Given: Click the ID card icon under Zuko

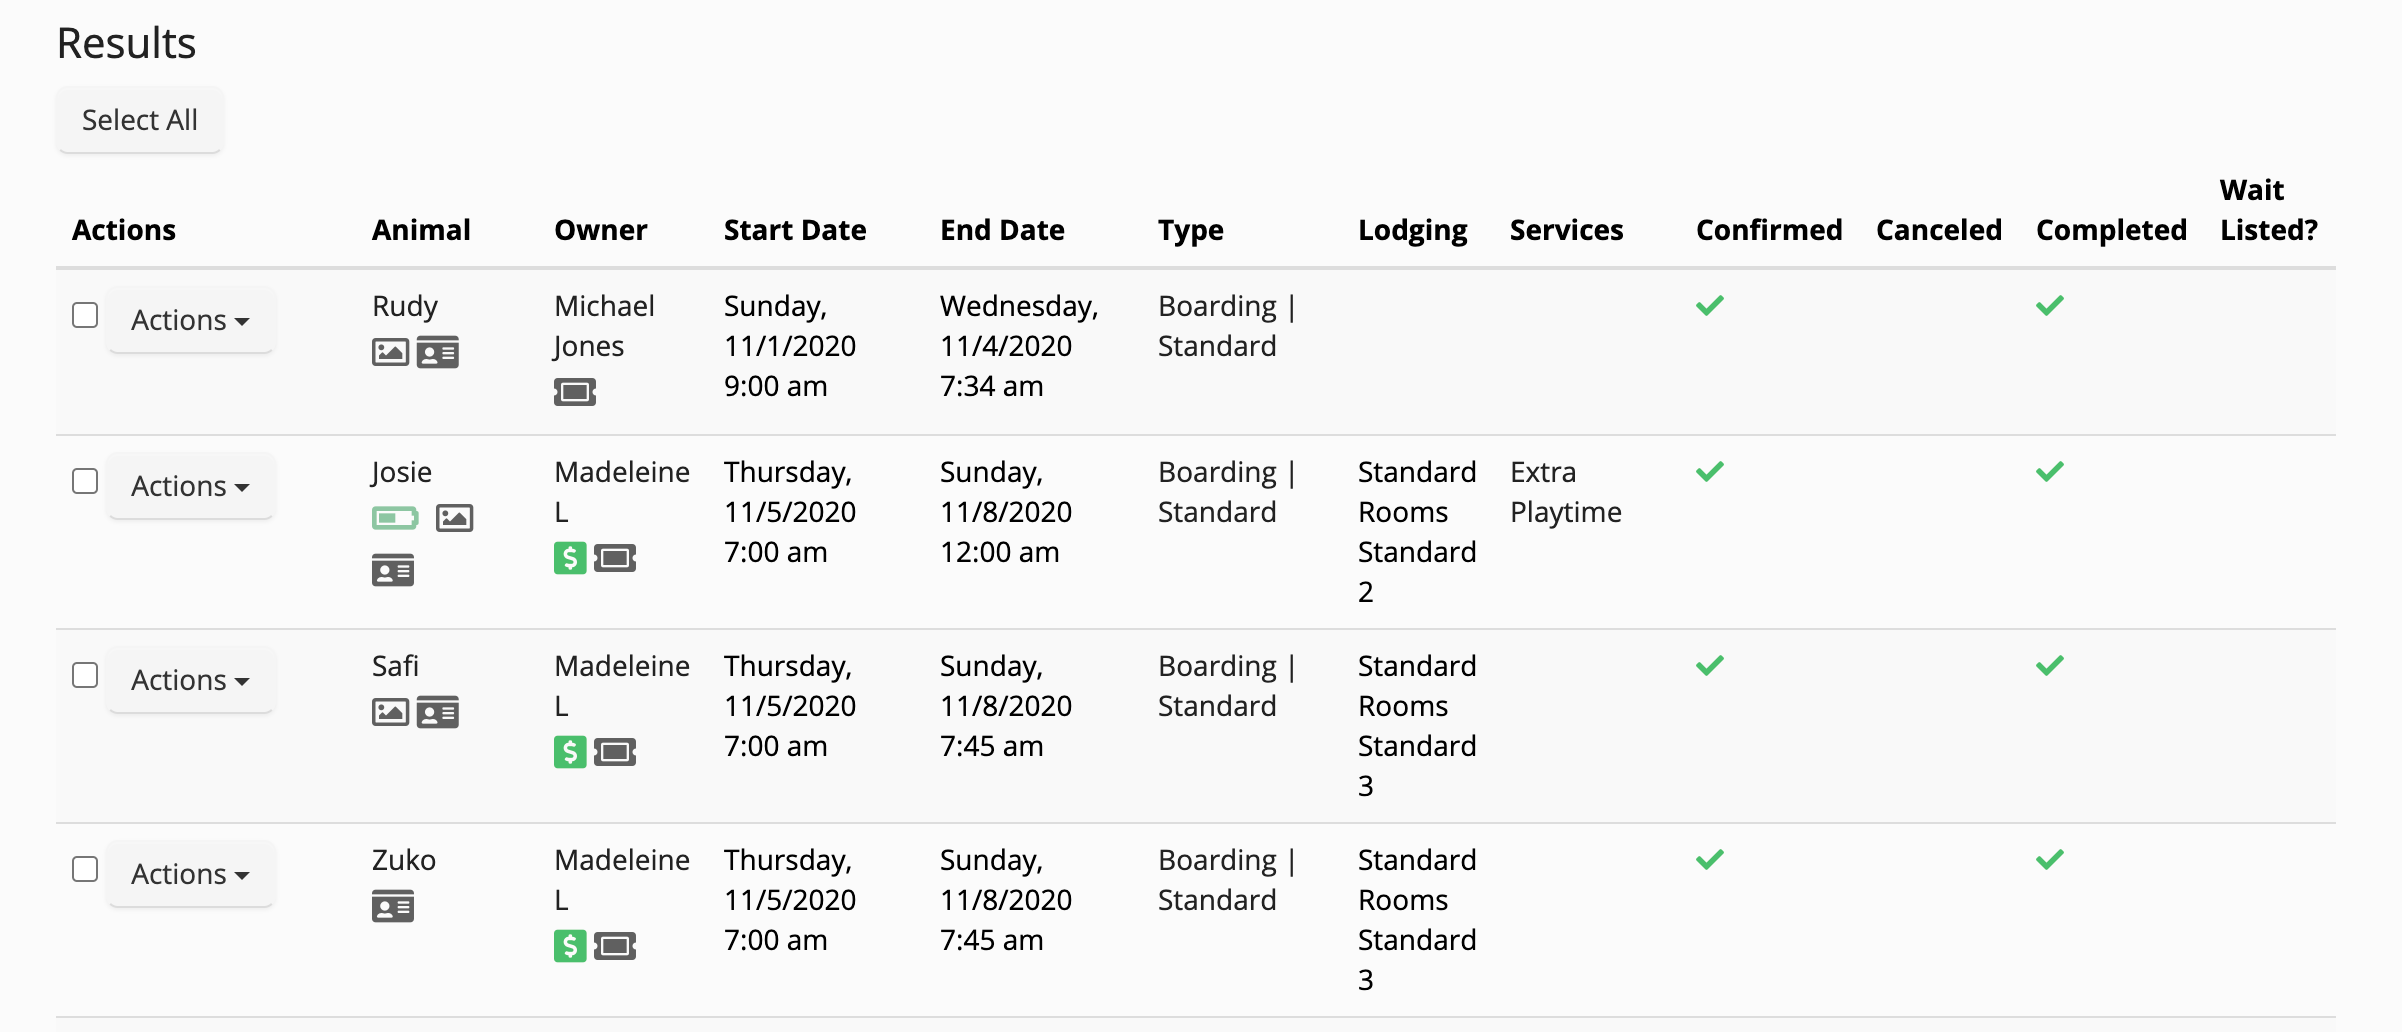Looking at the screenshot, I should pyautogui.click(x=393, y=908).
